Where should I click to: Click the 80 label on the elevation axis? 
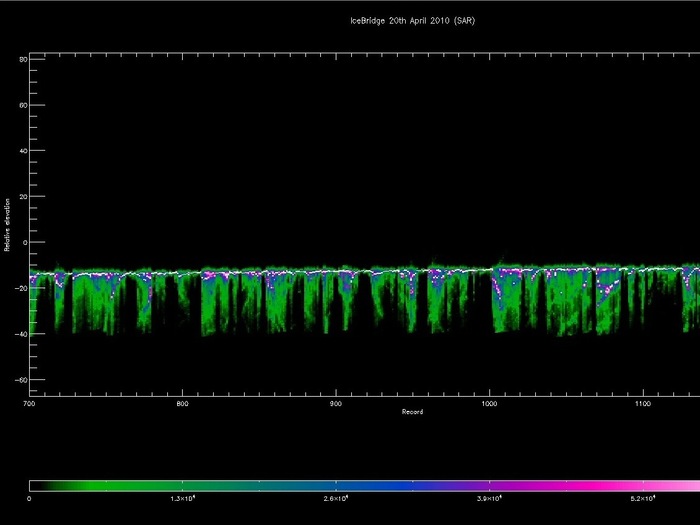click(x=22, y=59)
